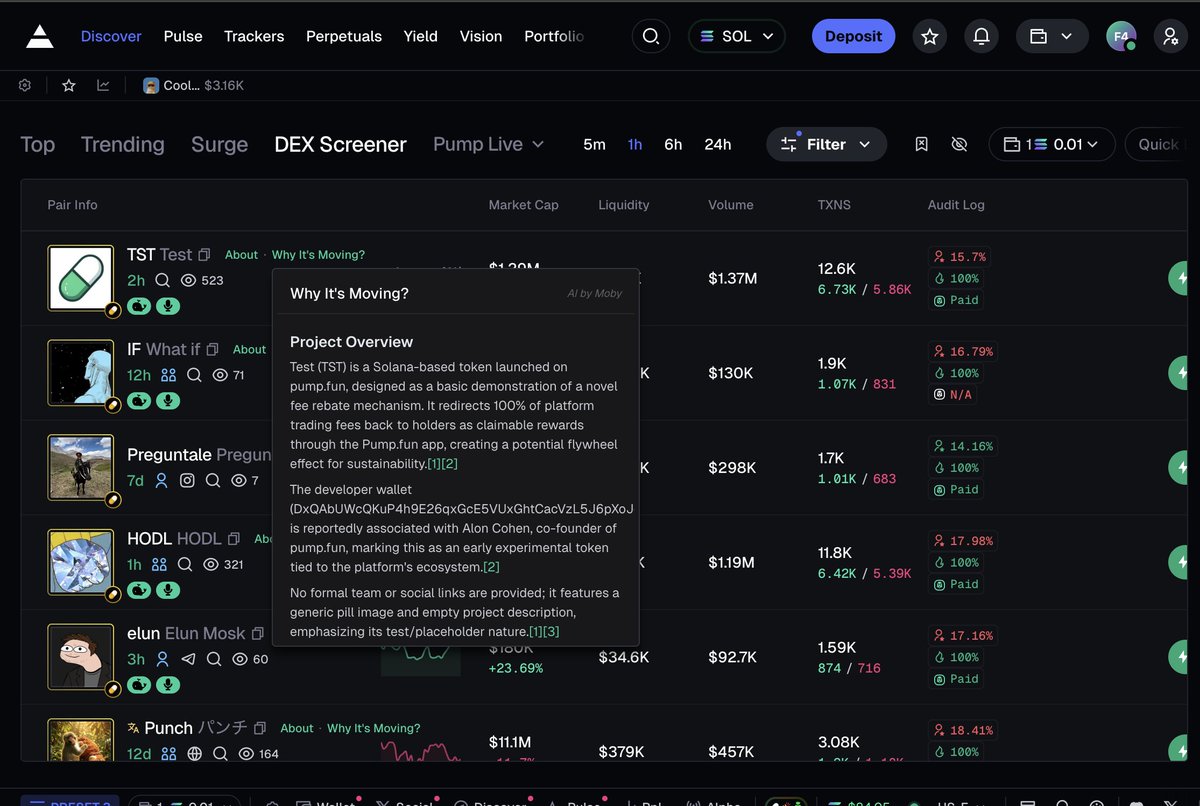Click the bookmark icon next to Filter

tap(922, 144)
